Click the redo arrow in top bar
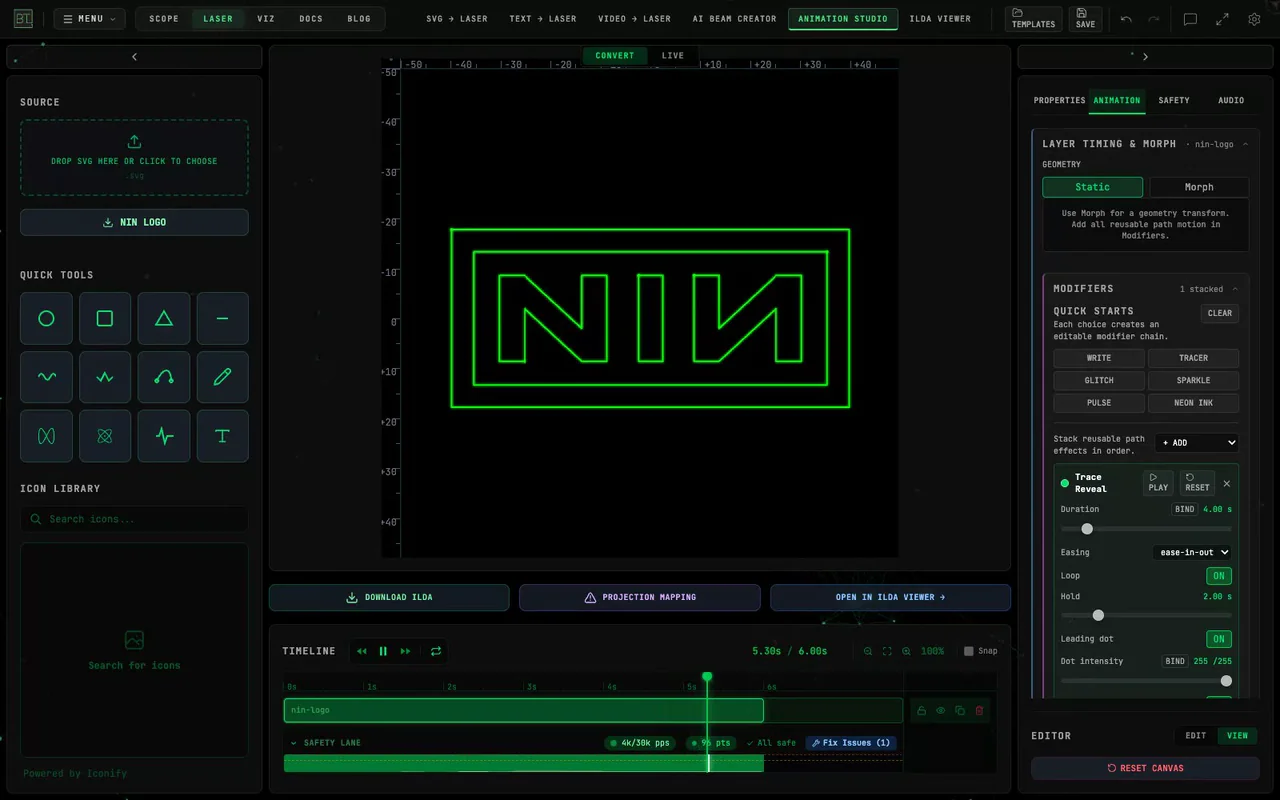Image resolution: width=1280 pixels, height=800 pixels. (x=1154, y=19)
